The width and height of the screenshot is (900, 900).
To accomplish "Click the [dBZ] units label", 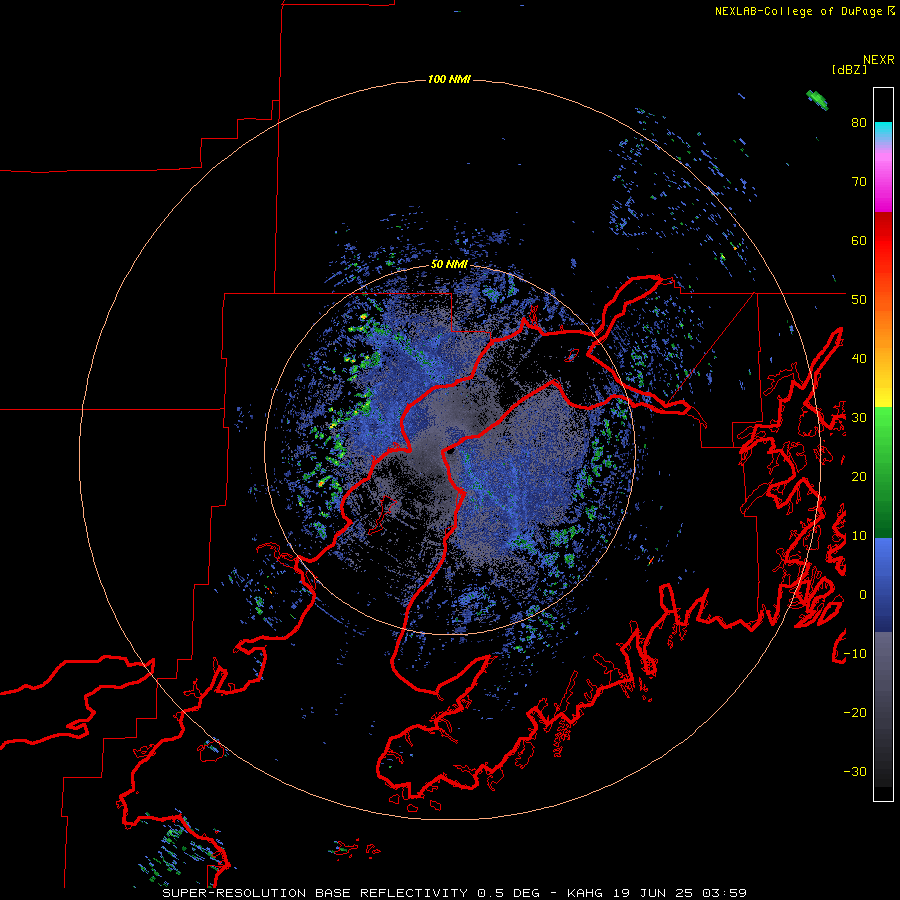I will coord(849,70).
